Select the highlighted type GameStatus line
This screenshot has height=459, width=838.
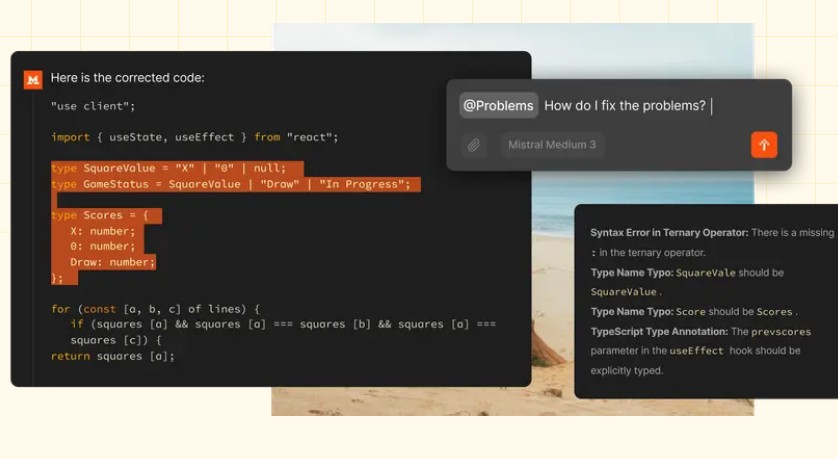click(x=230, y=184)
